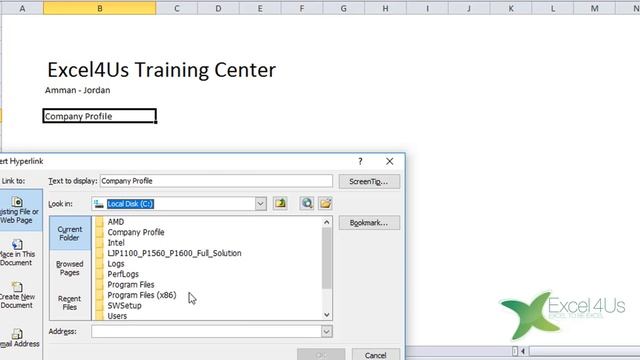Switch to Browsed Pages view
This screenshot has height=360, width=640.
click(70, 268)
